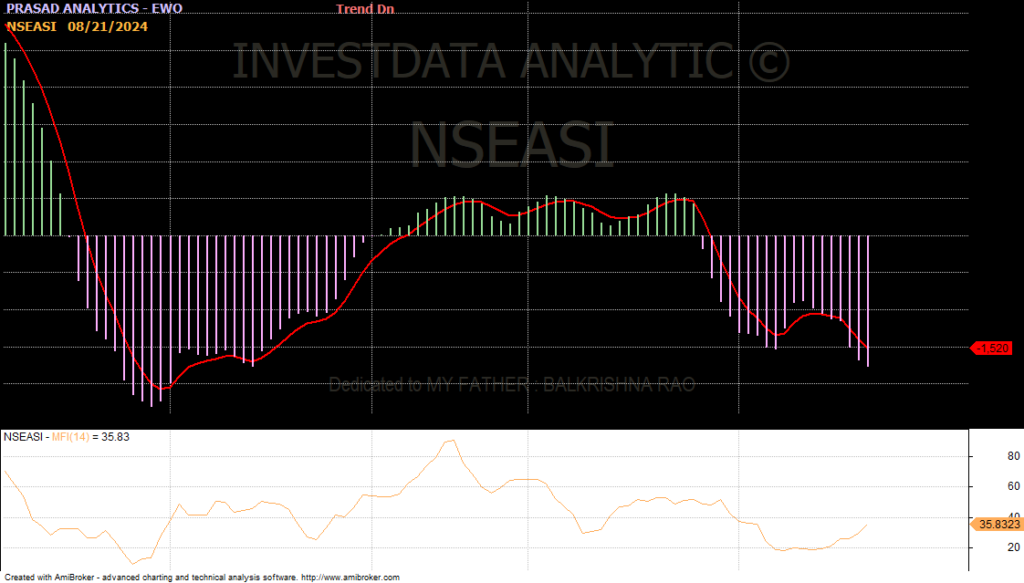Image resolution: width=1024 pixels, height=583 pixels.
Task: Click the 20 level on MFI axis
Action: [984, 547]
